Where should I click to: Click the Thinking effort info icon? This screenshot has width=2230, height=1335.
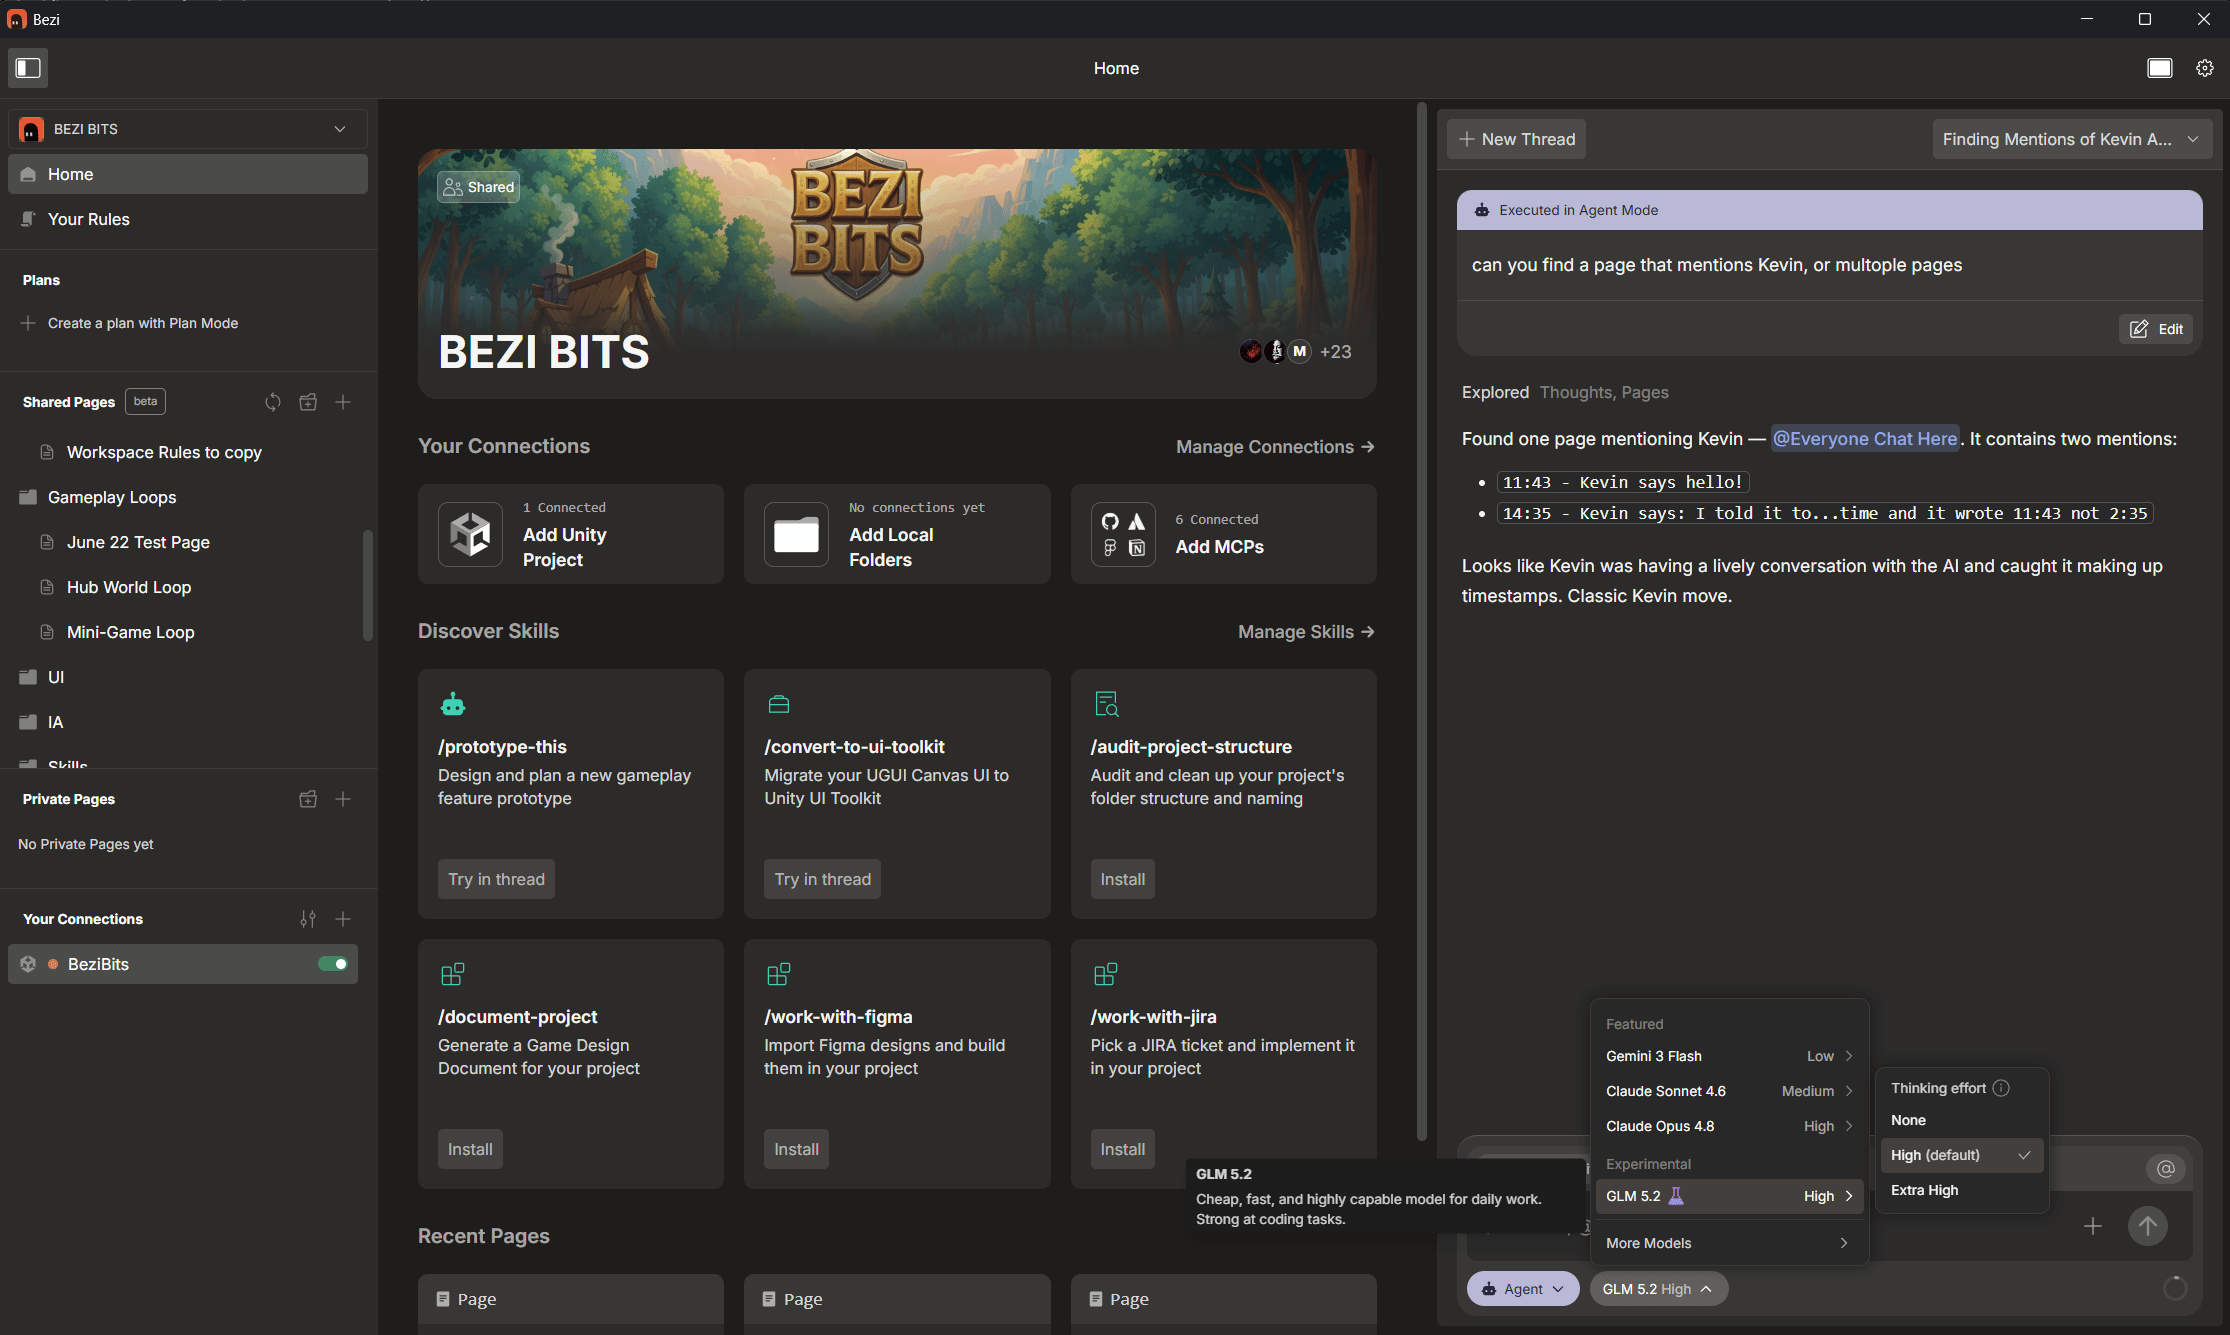[x=2001, y=1088]
